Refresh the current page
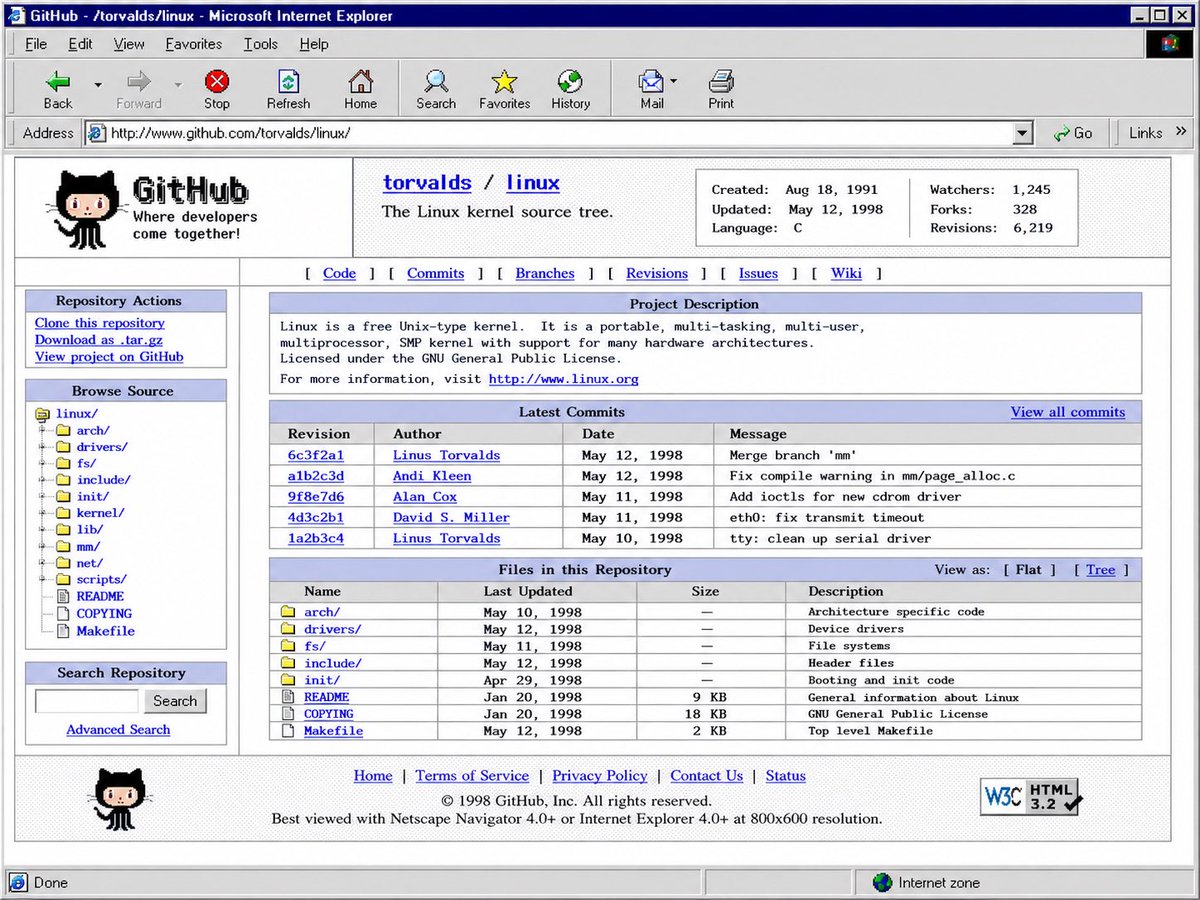 (x=288, y=89)
